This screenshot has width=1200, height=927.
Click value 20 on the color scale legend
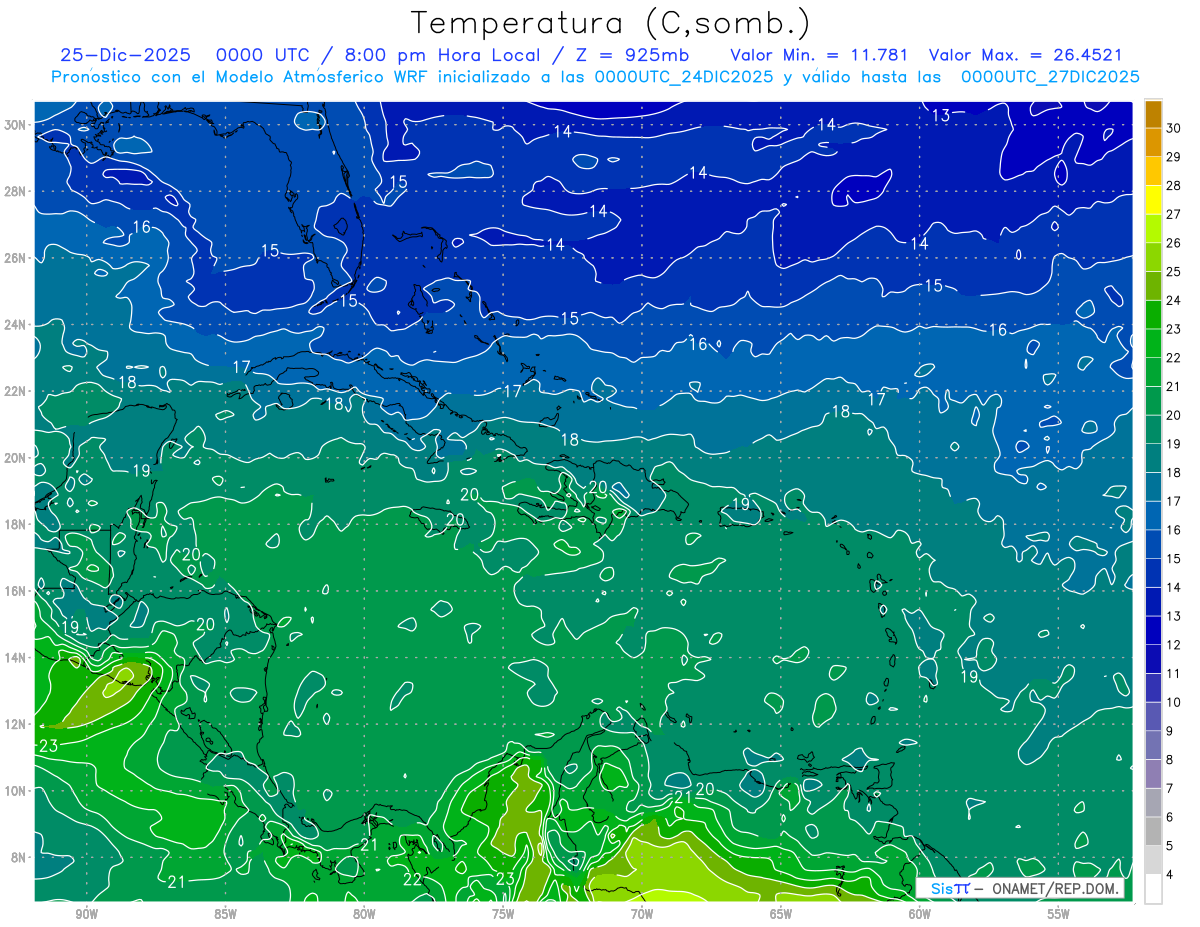coord(1174,415)
